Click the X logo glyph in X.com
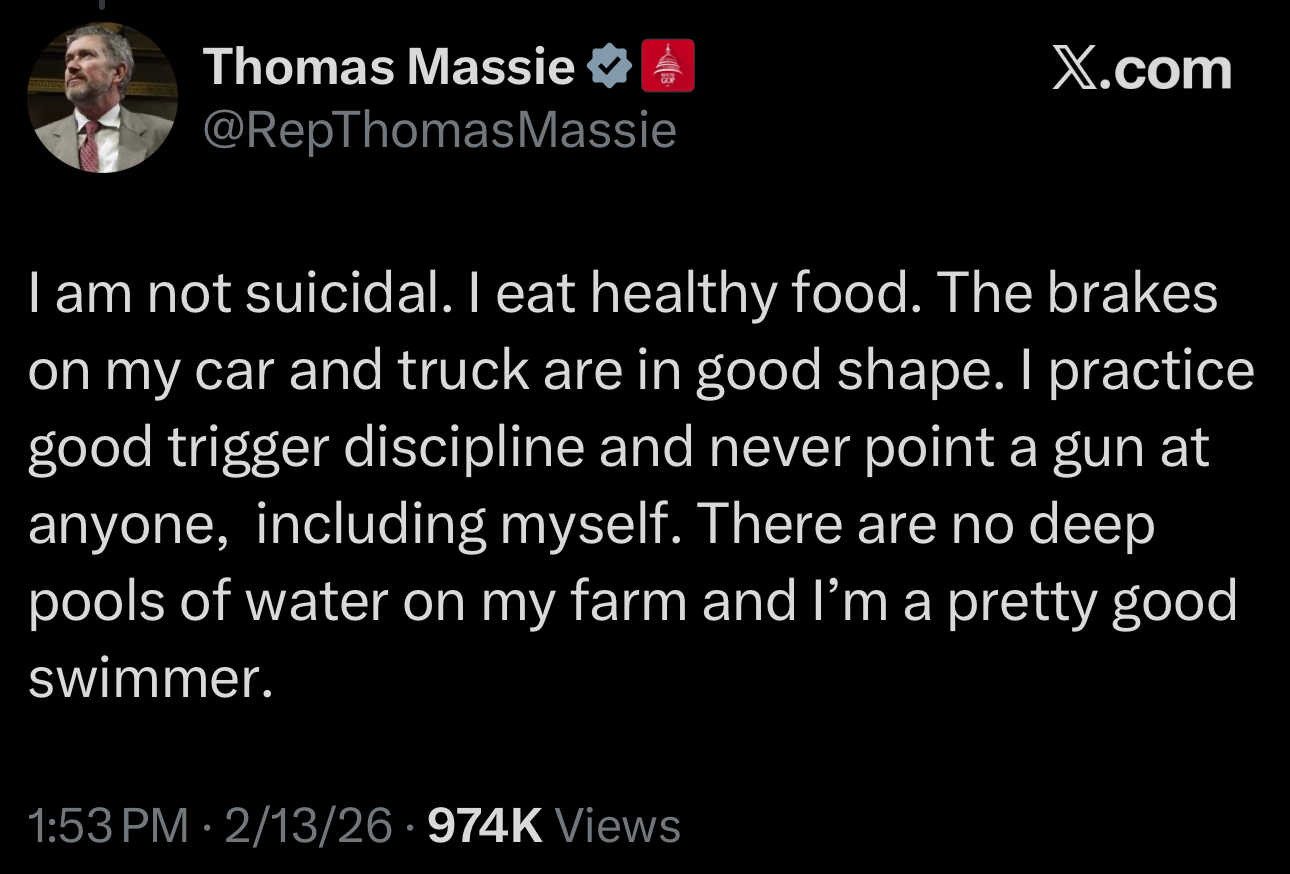This screenshot has height=874, width=1290. [x=1076, y=69]
